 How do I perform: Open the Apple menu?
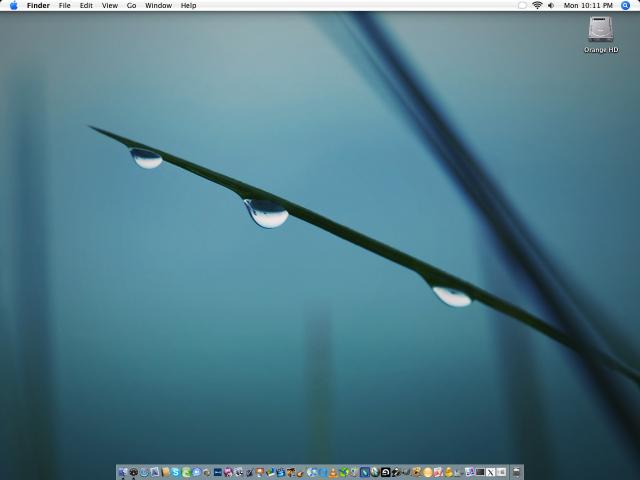(14, 6)
